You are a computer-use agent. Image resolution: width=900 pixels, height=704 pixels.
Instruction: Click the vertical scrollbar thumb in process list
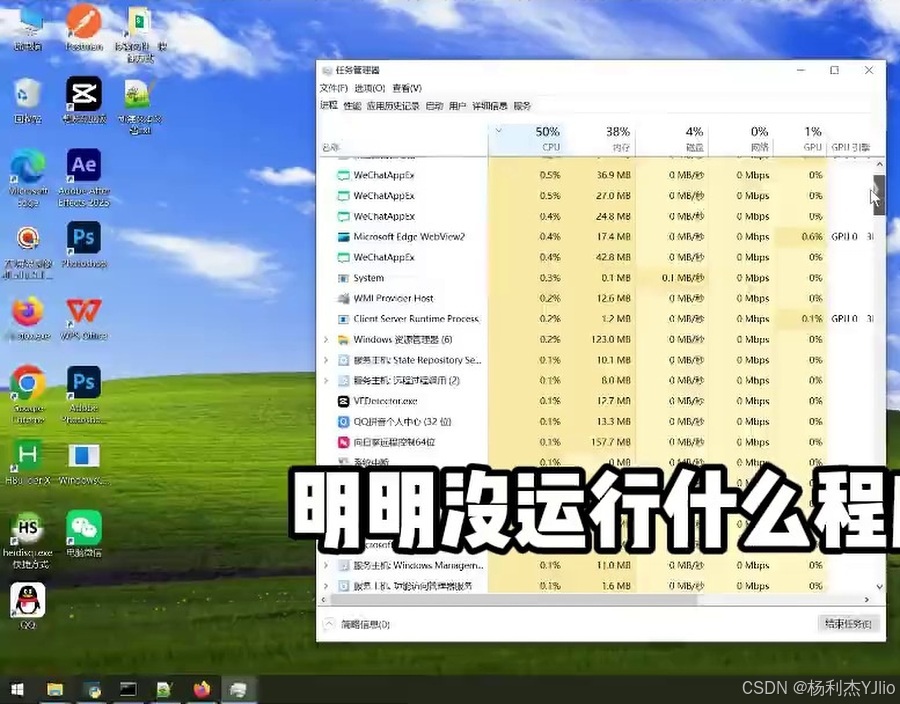click(879, 195)
